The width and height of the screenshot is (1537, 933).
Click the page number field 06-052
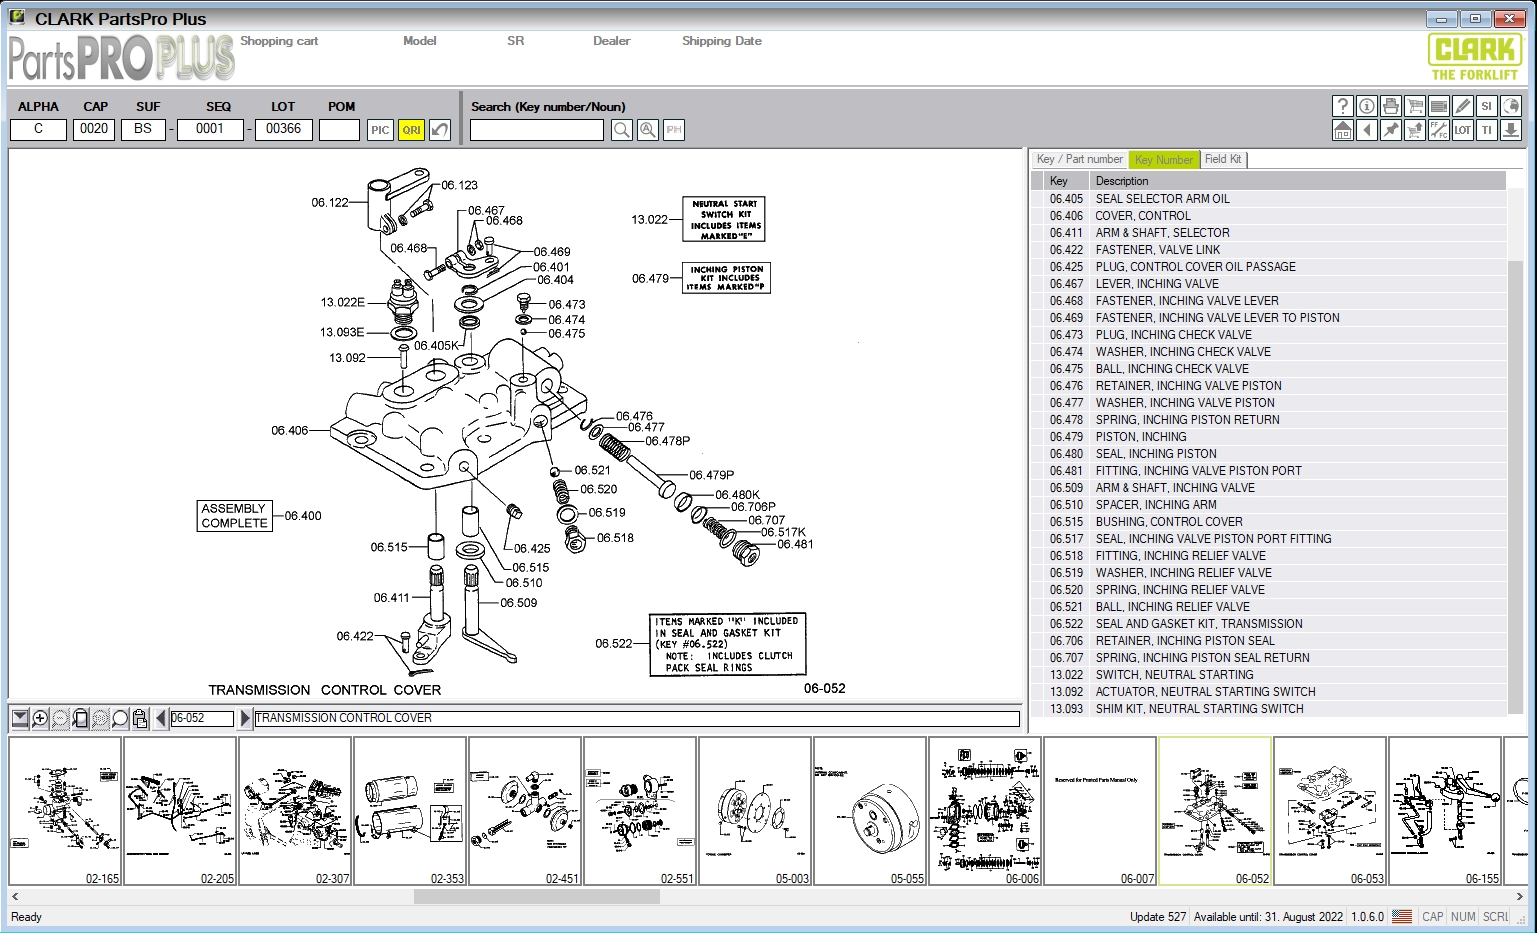(x=201, y=718)
